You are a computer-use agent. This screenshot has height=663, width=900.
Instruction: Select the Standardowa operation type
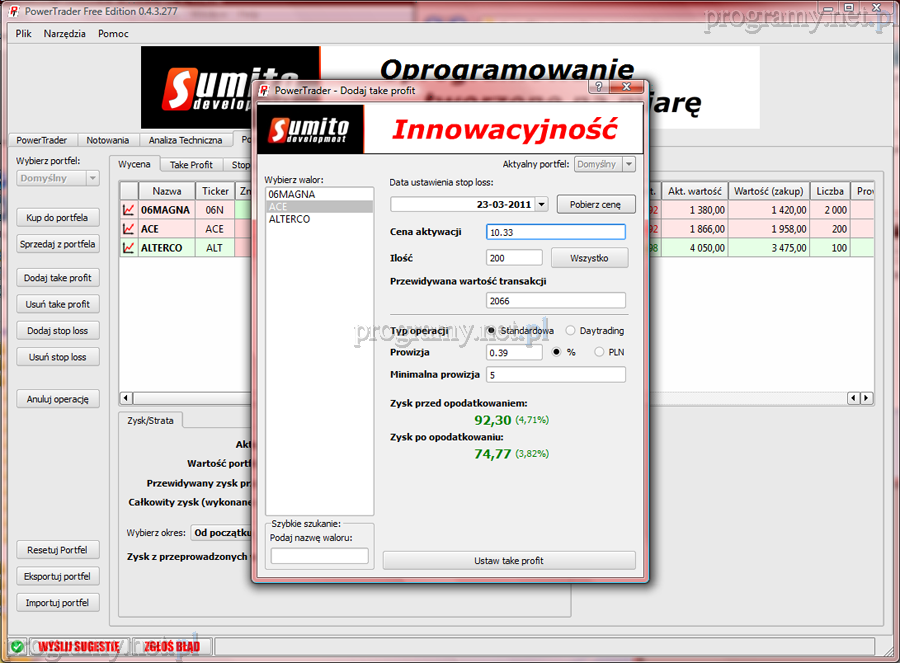click(x=491, y=330)
